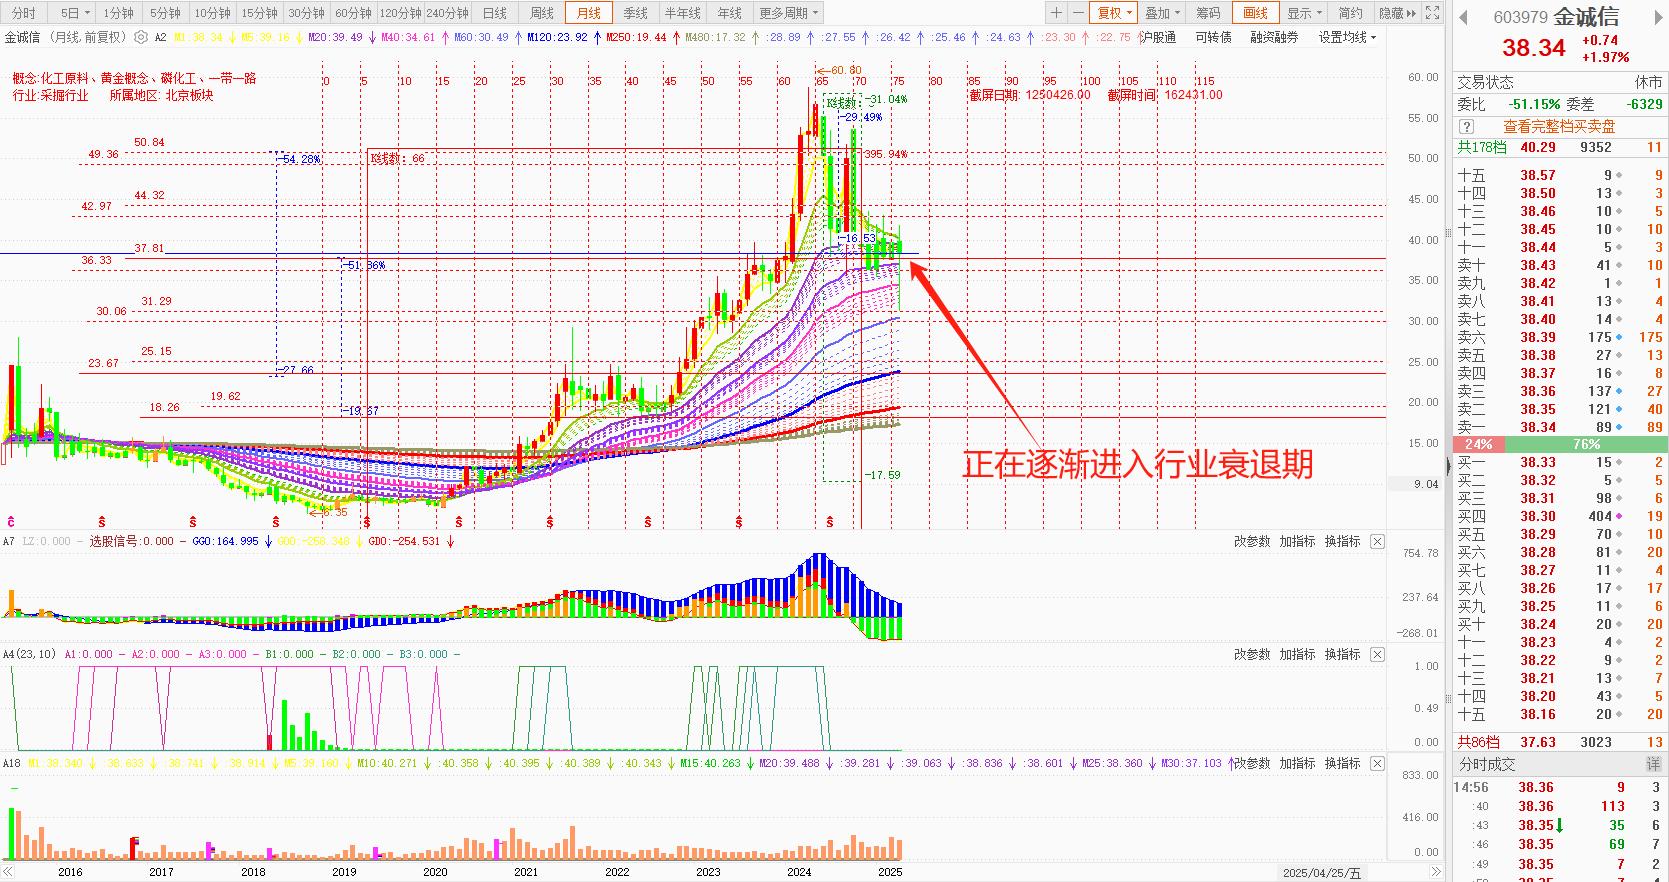This screenshot has height=882, width=1669.
Task: Click 买一 price 38.33 row
Action: click(1560, 462)
